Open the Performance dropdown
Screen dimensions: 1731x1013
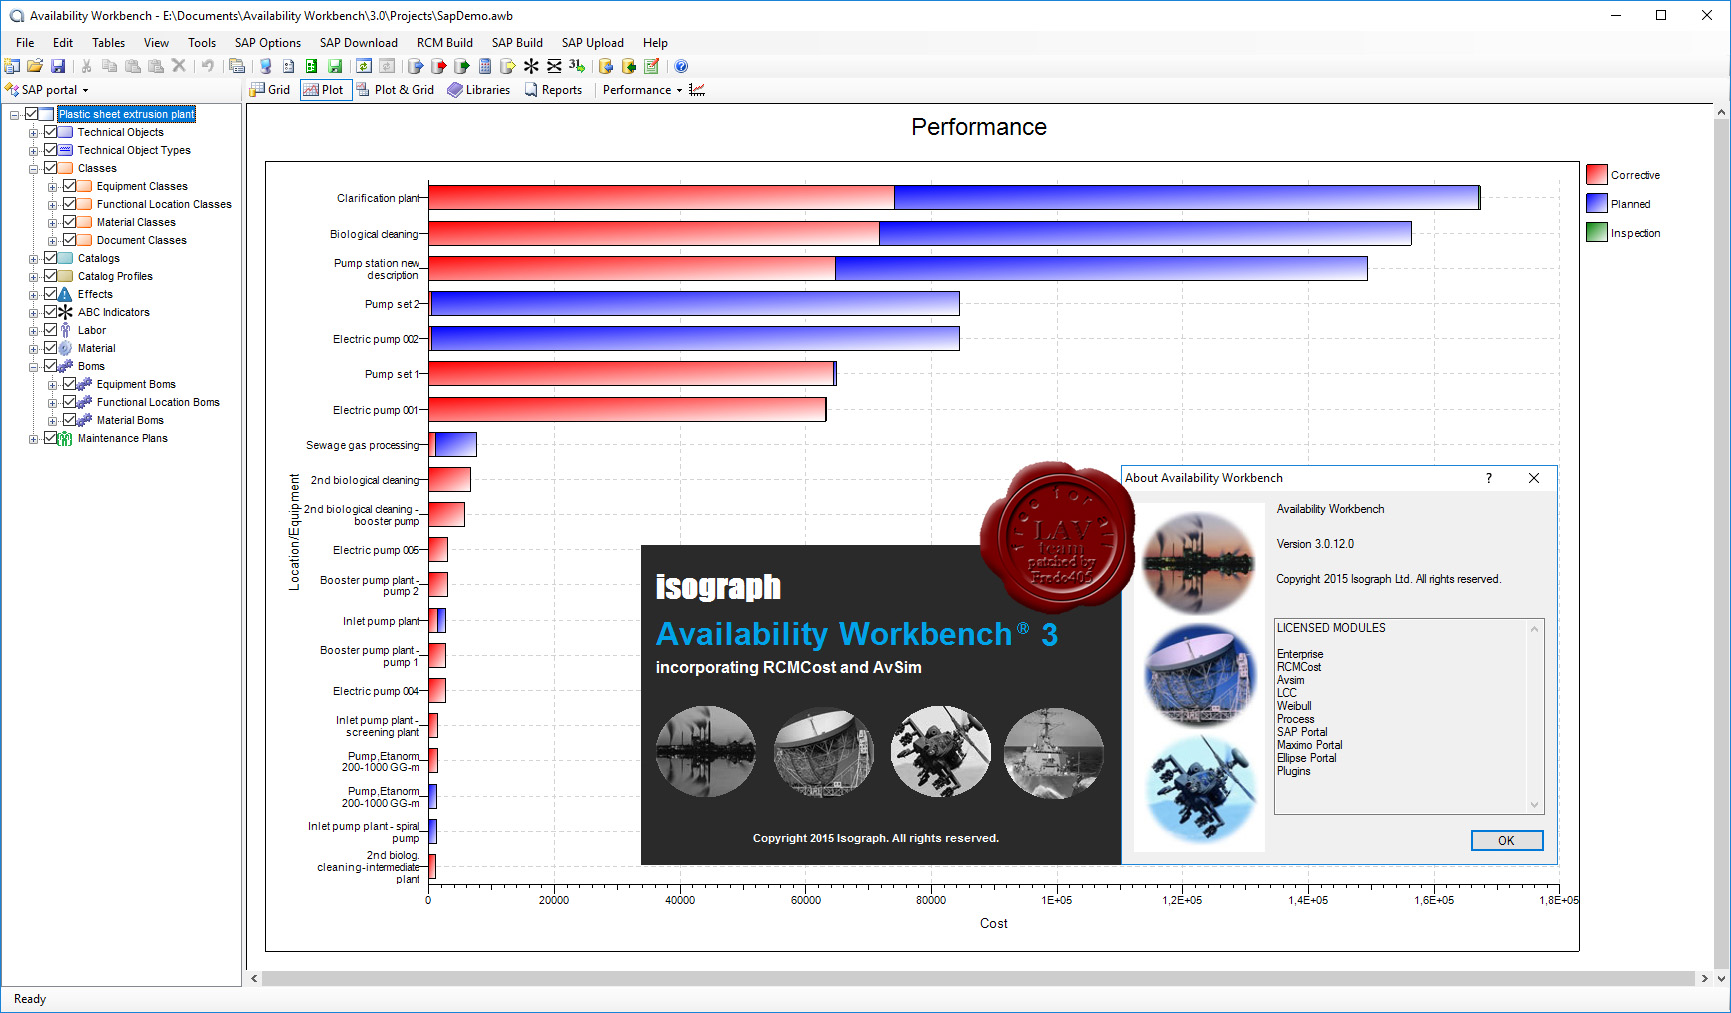point(642,90)
